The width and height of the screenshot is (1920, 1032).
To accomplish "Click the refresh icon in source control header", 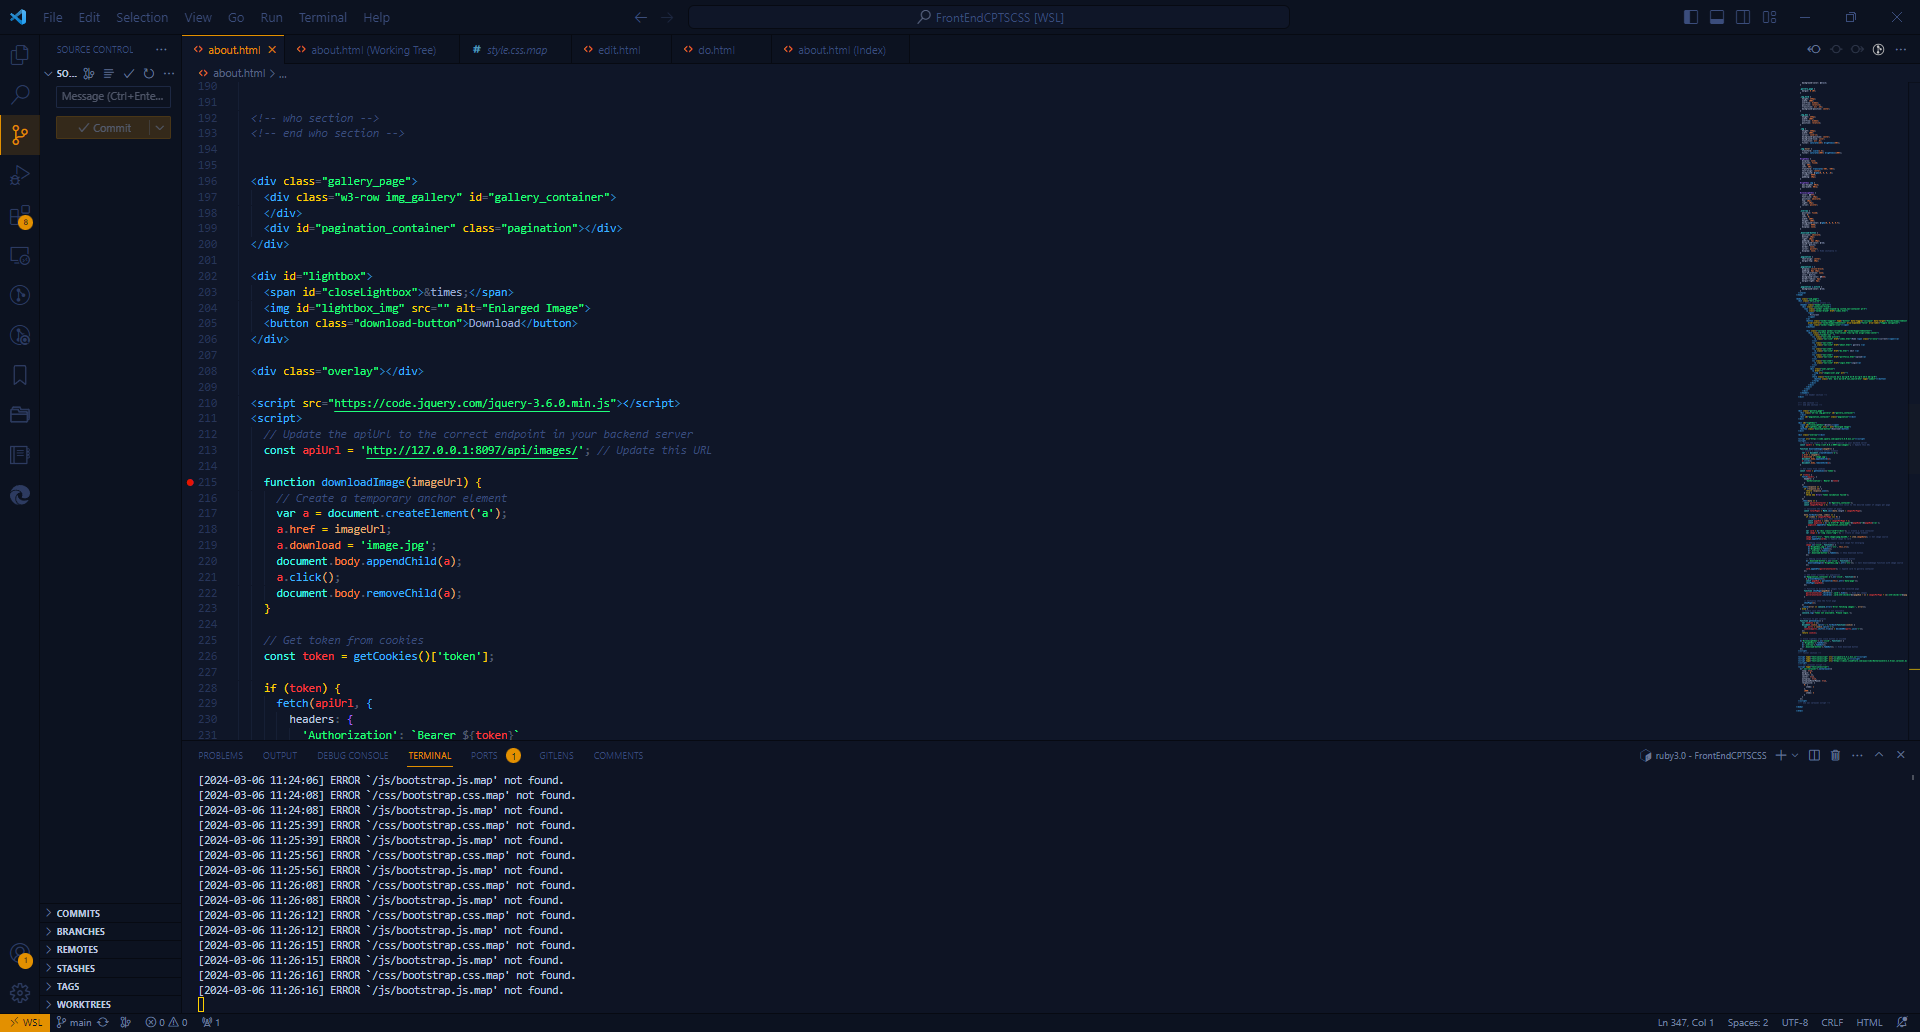I will coord(149,73).
